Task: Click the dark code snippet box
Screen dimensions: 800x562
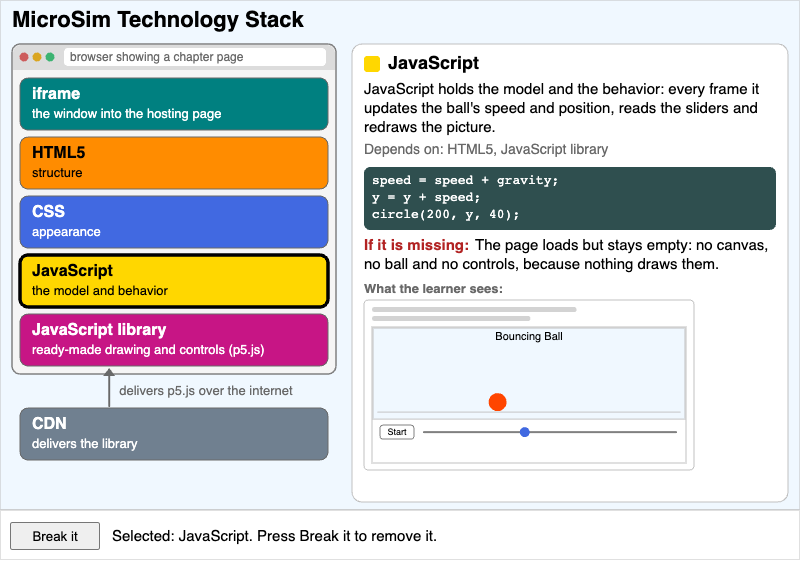Action: (570, 198)
